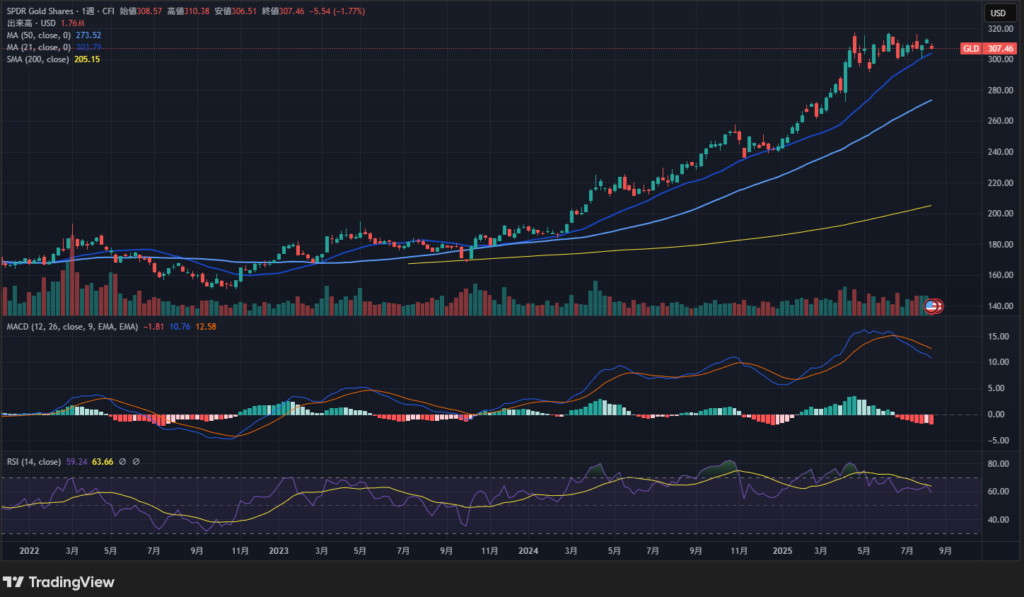This screenshot has height=597, width=1024.
Task: Click the RSI average value 63.66
Action: tap(103, 462)
